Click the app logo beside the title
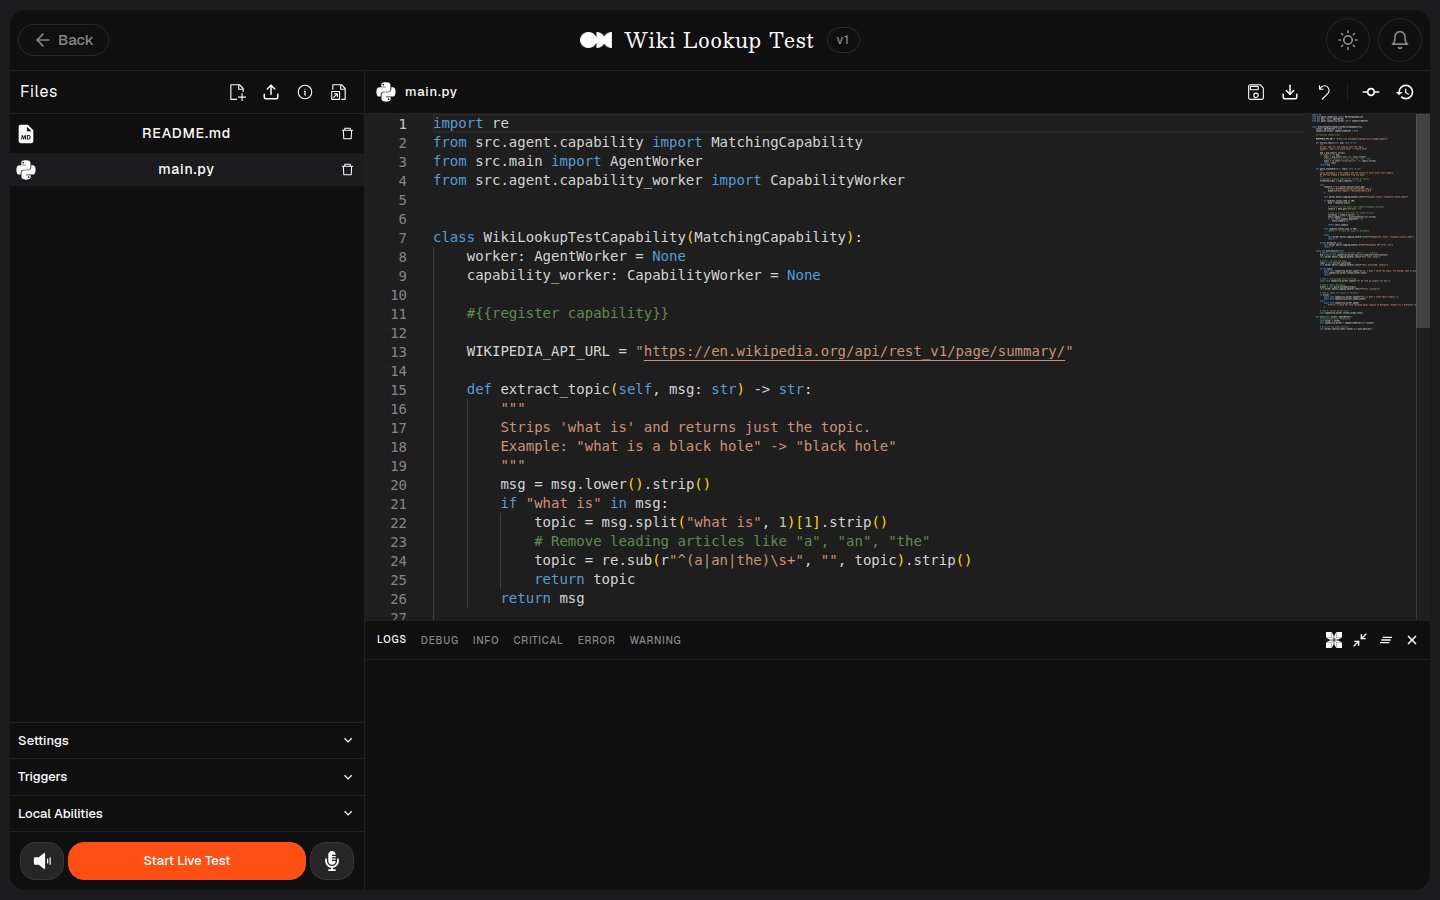Viewport: 1440px width, 900px height. click(596, 40)
